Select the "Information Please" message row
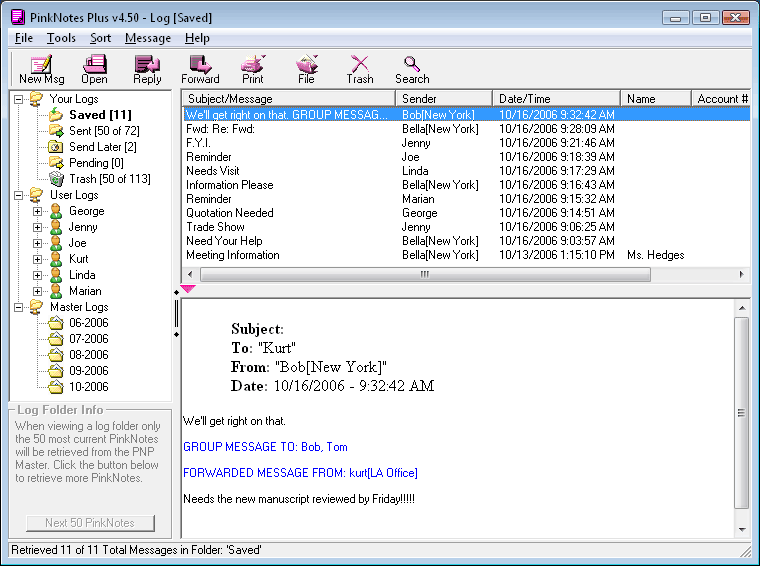 466,185
